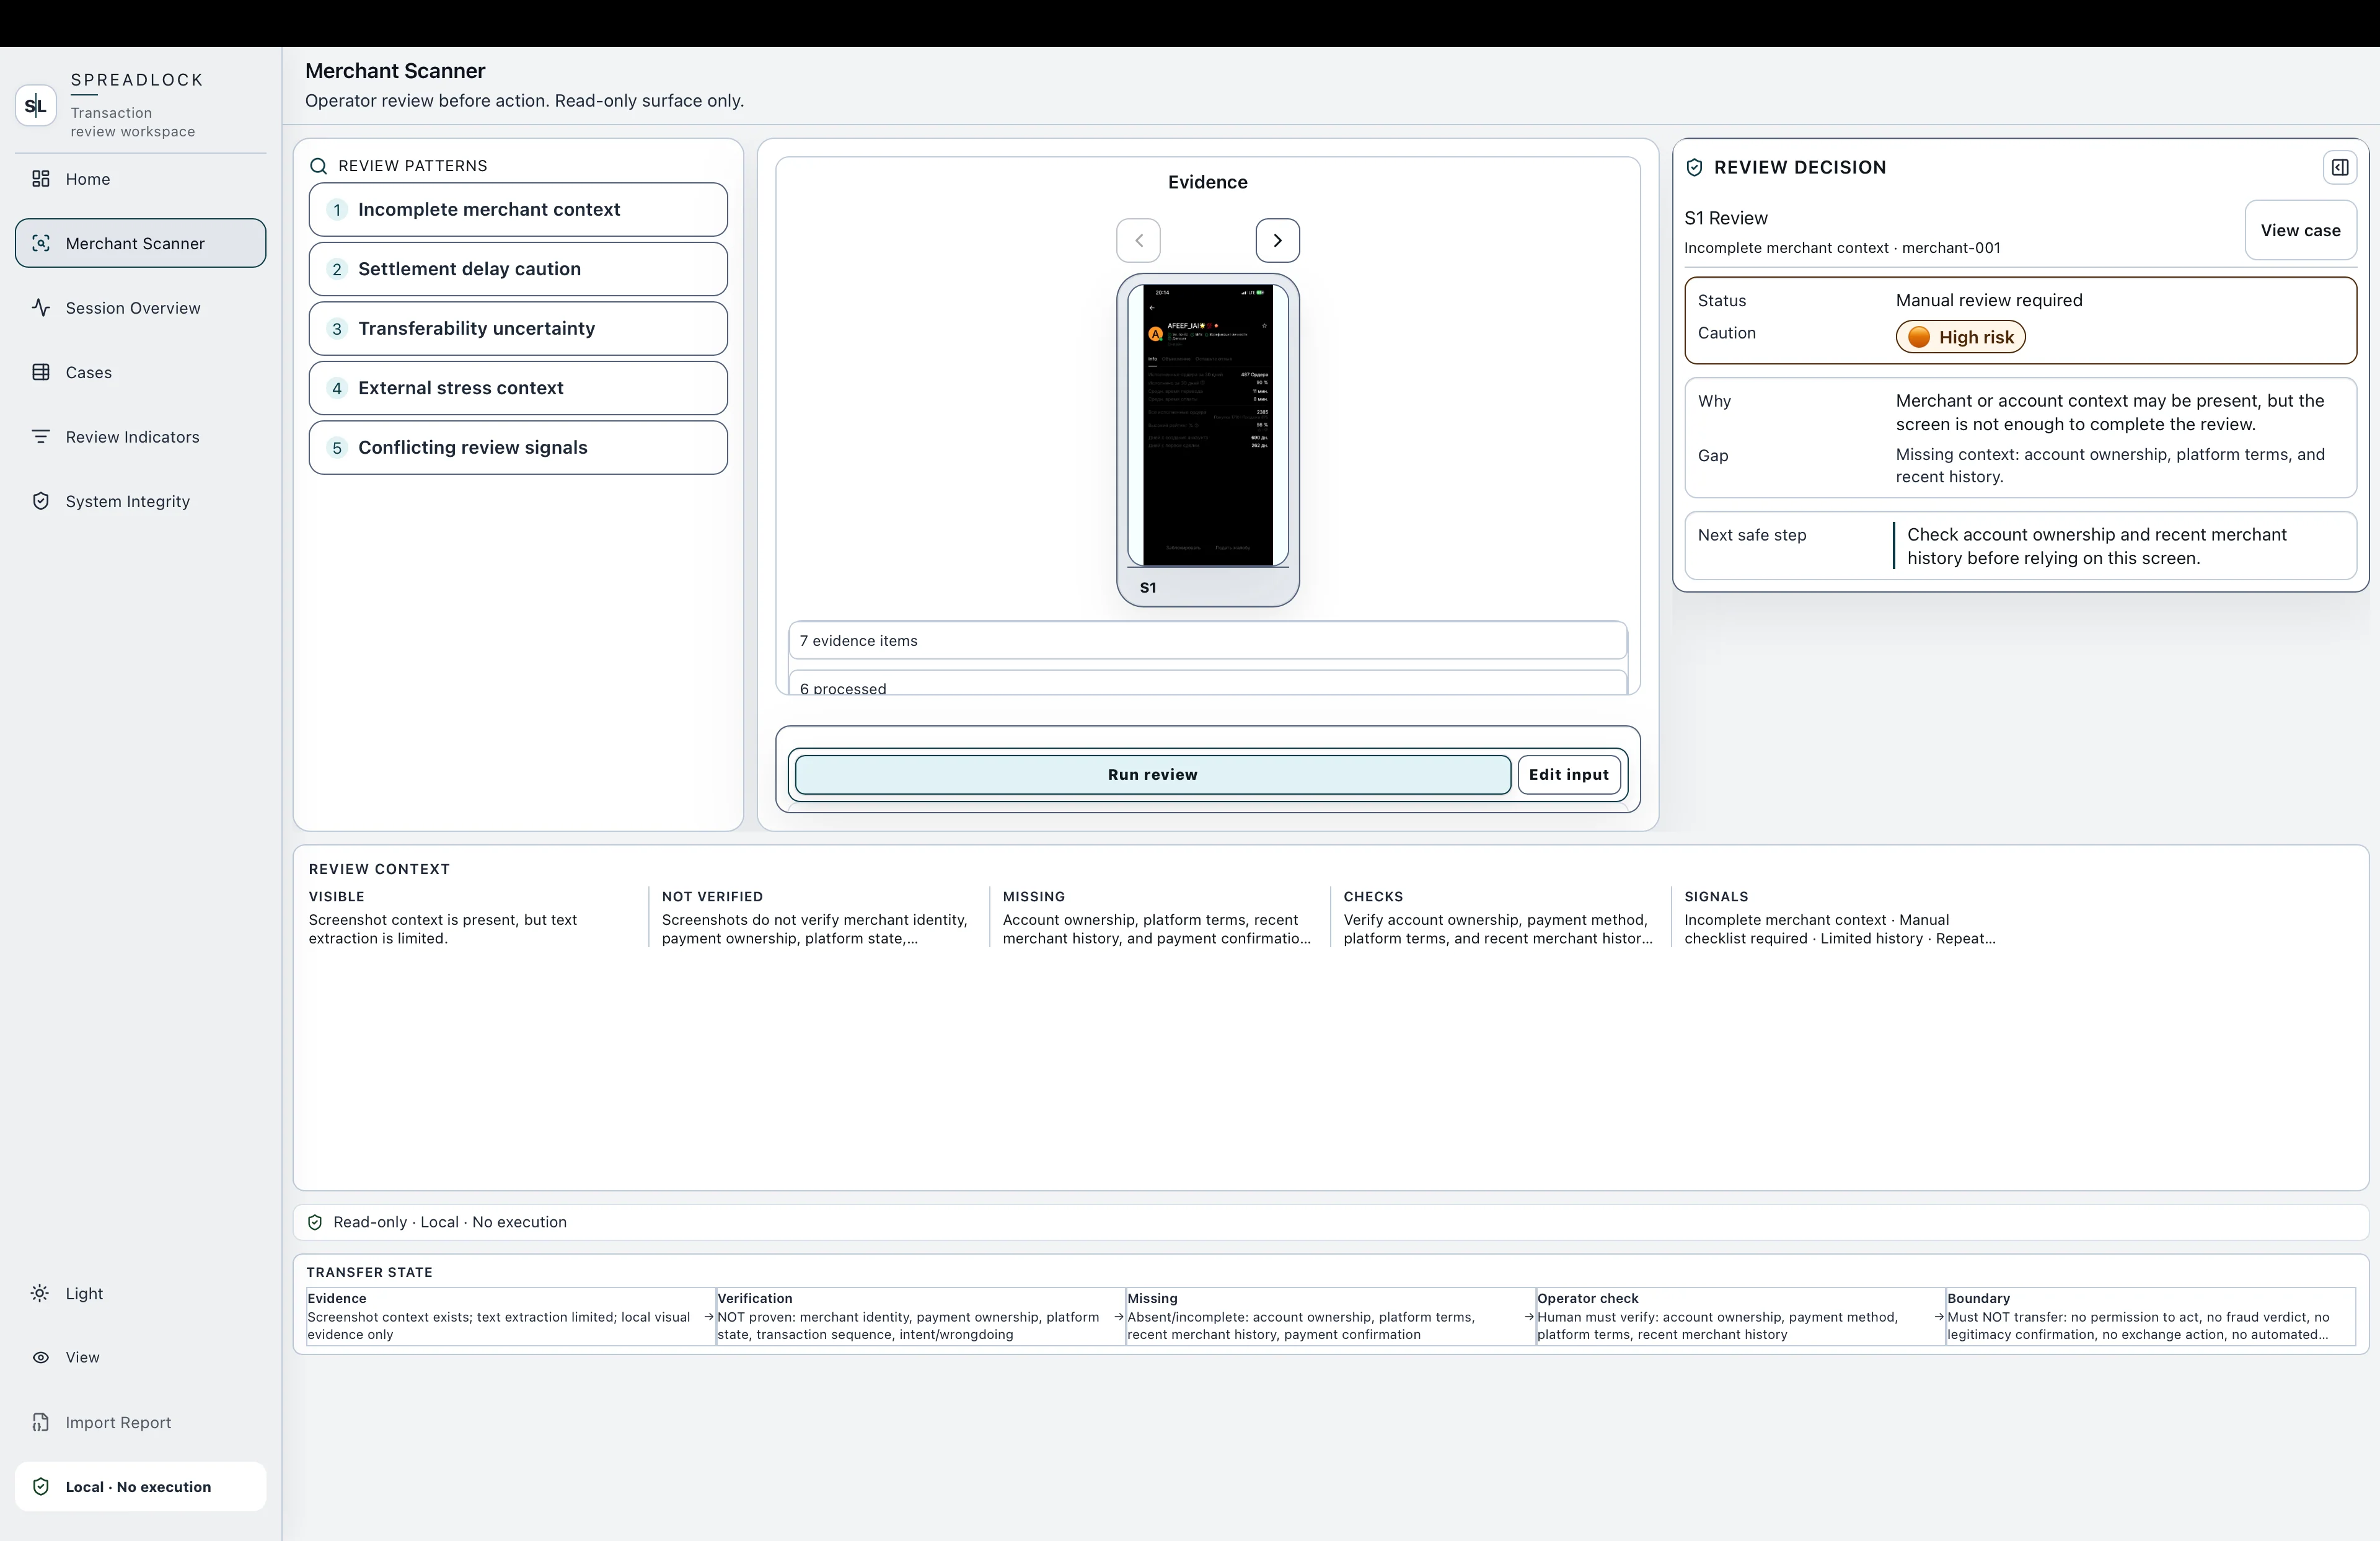Viewport: 2380px width, 1541px height.
Task: Click the Manual review required status text
Action: click(1989, 300)
